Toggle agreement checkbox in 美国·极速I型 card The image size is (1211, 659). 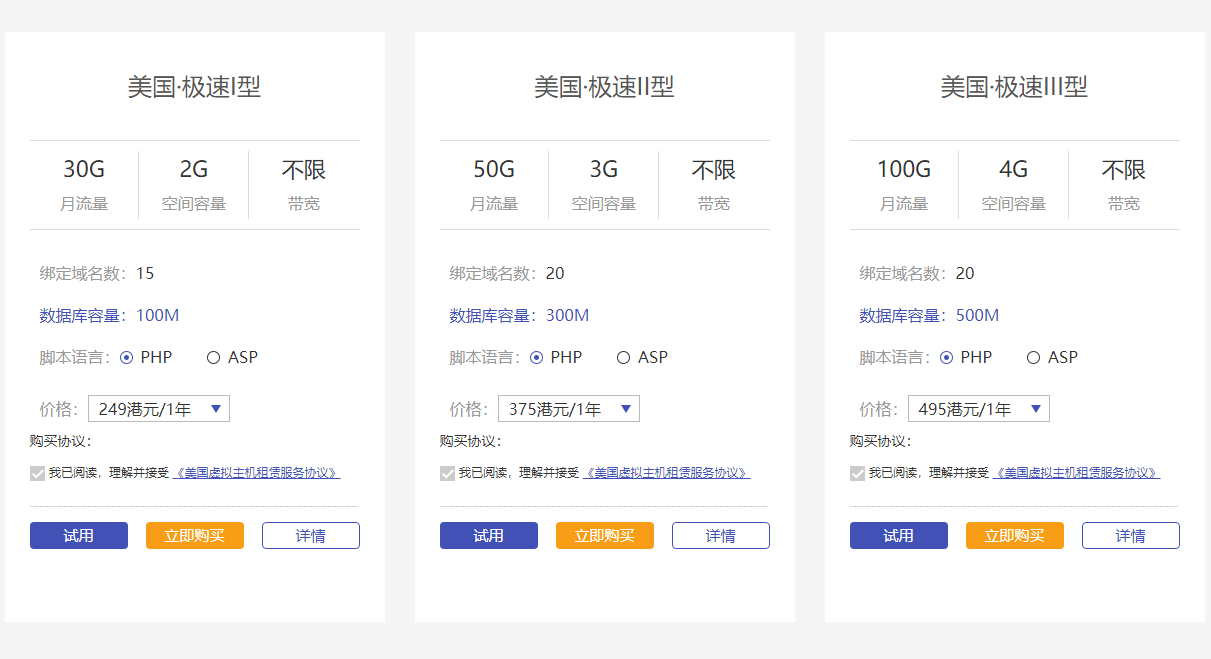tap(38, 473)
